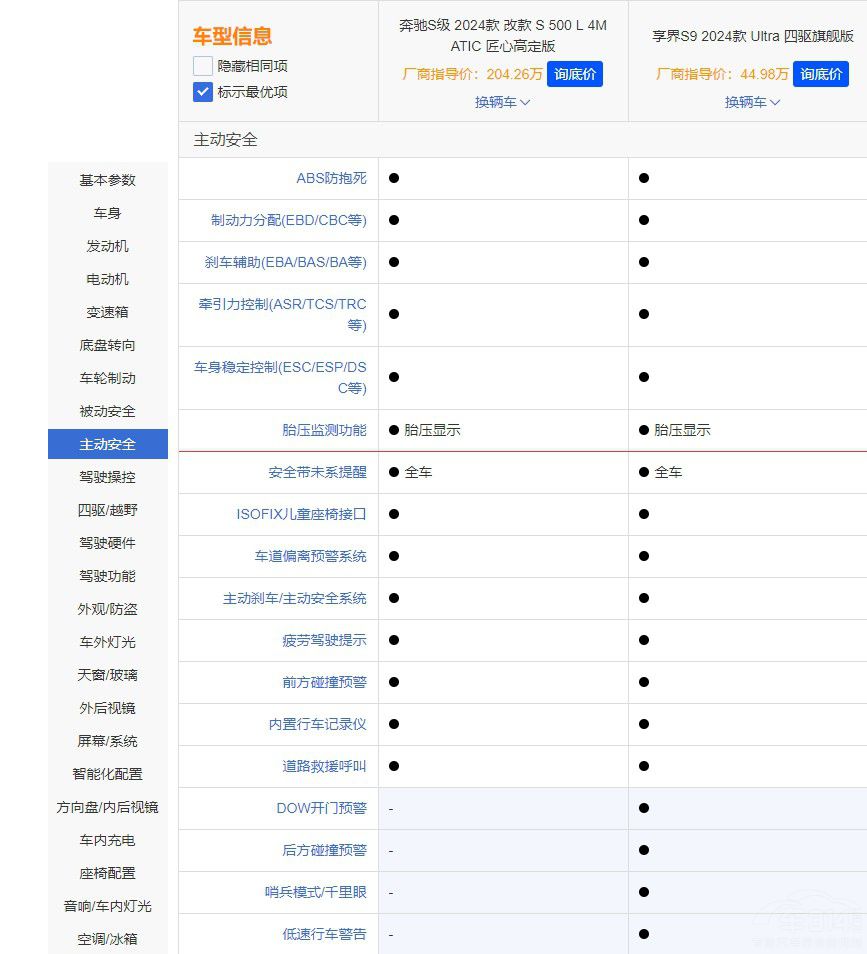Screen dimensions: 867x954
Task: Select 驾驶操控 from the sidebar
Action: [107, 477]
